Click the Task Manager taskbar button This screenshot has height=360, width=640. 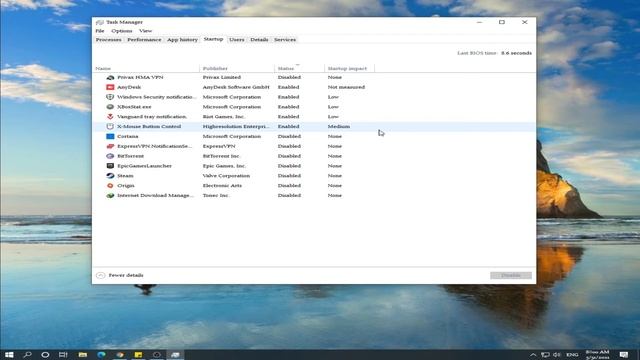click(175, 355)
